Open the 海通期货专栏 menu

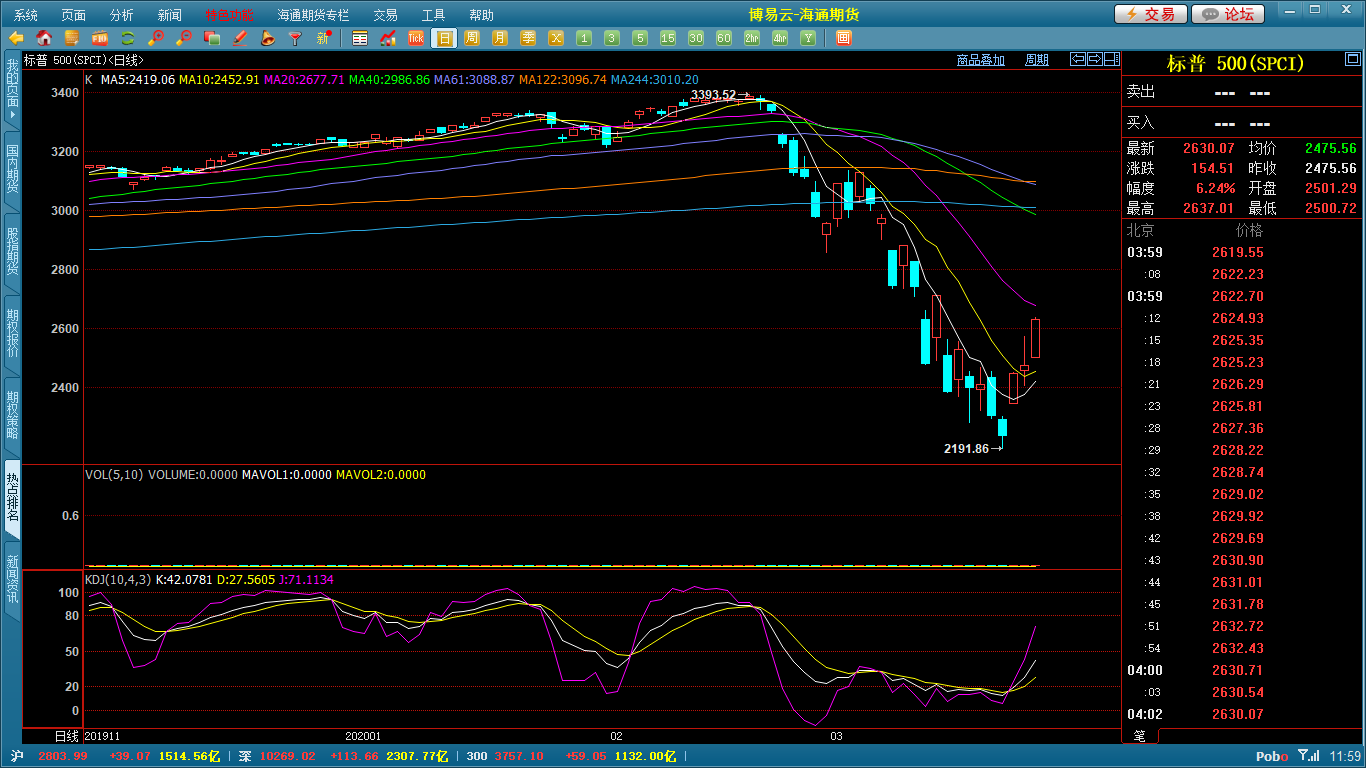pyautogui.click(x=313, y=15)
